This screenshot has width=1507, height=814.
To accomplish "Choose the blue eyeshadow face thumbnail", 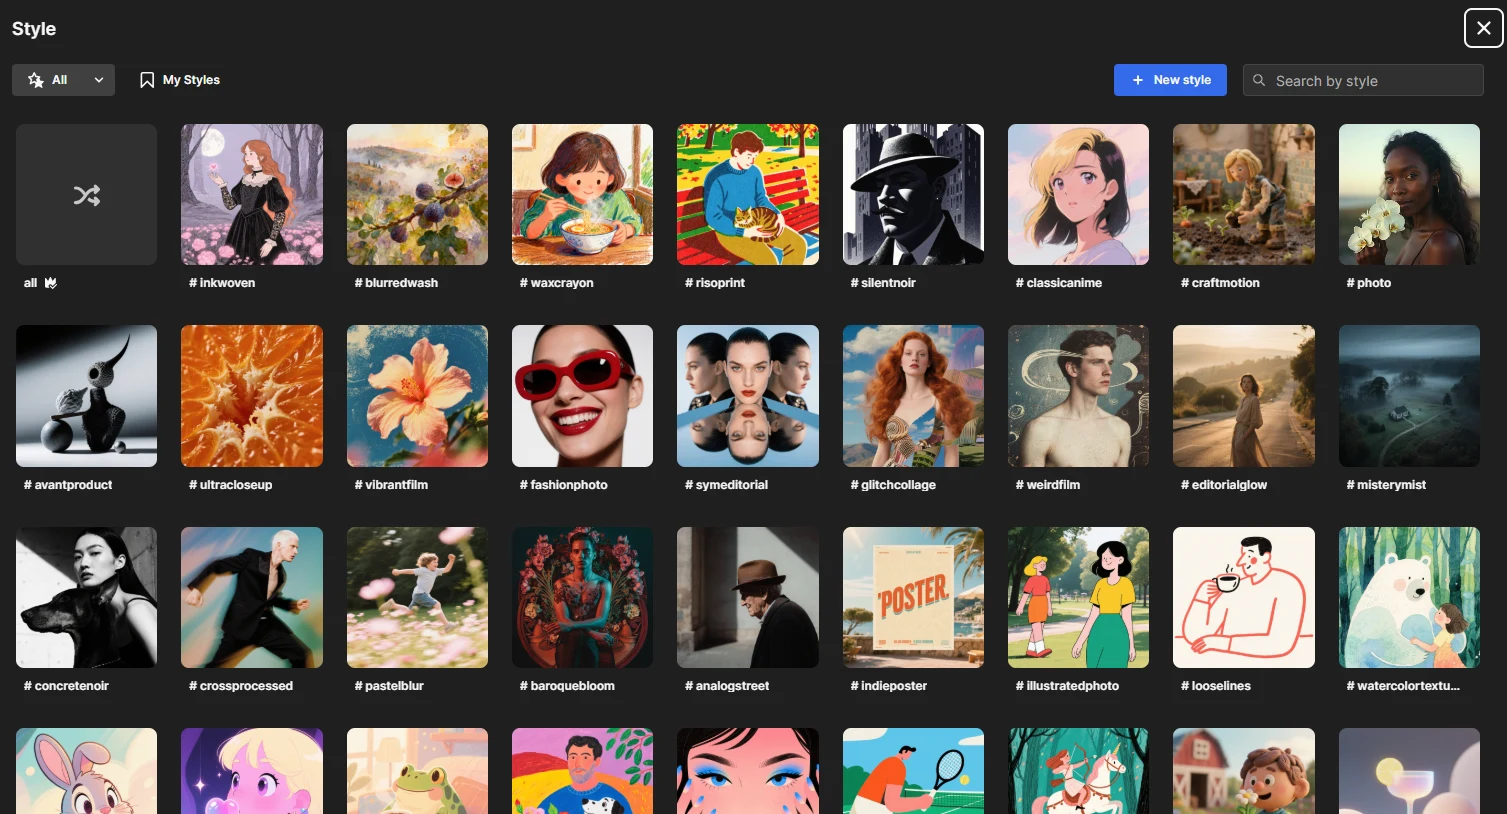I will [748, 771].
